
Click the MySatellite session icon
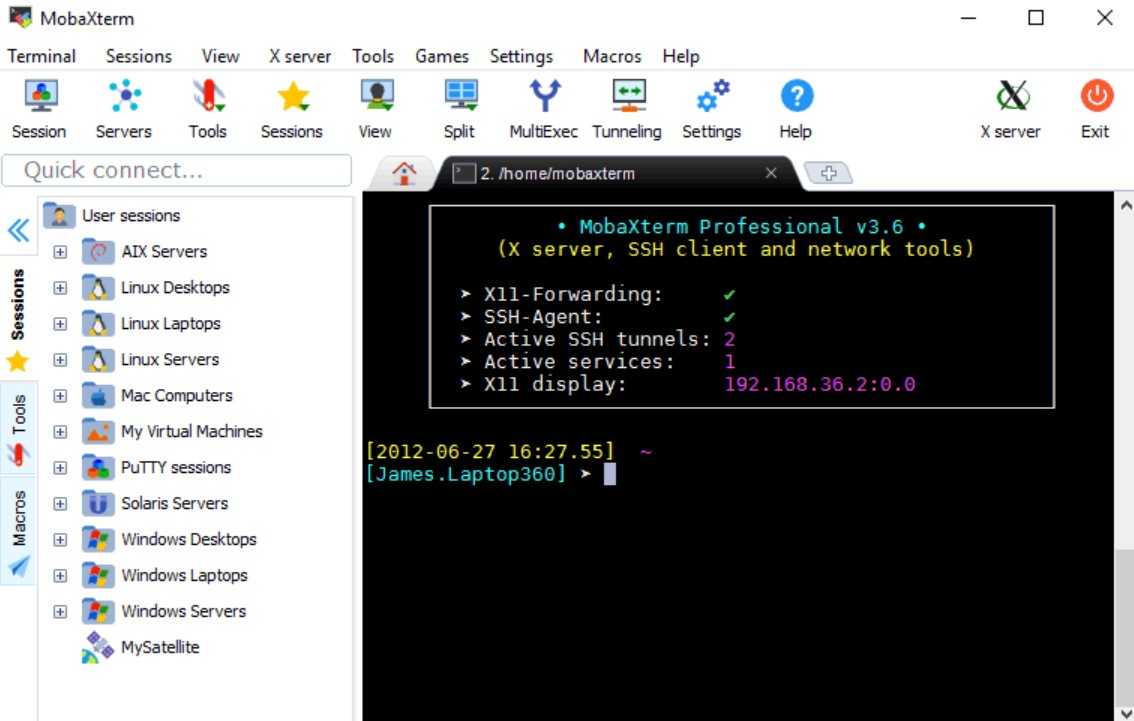98,647
